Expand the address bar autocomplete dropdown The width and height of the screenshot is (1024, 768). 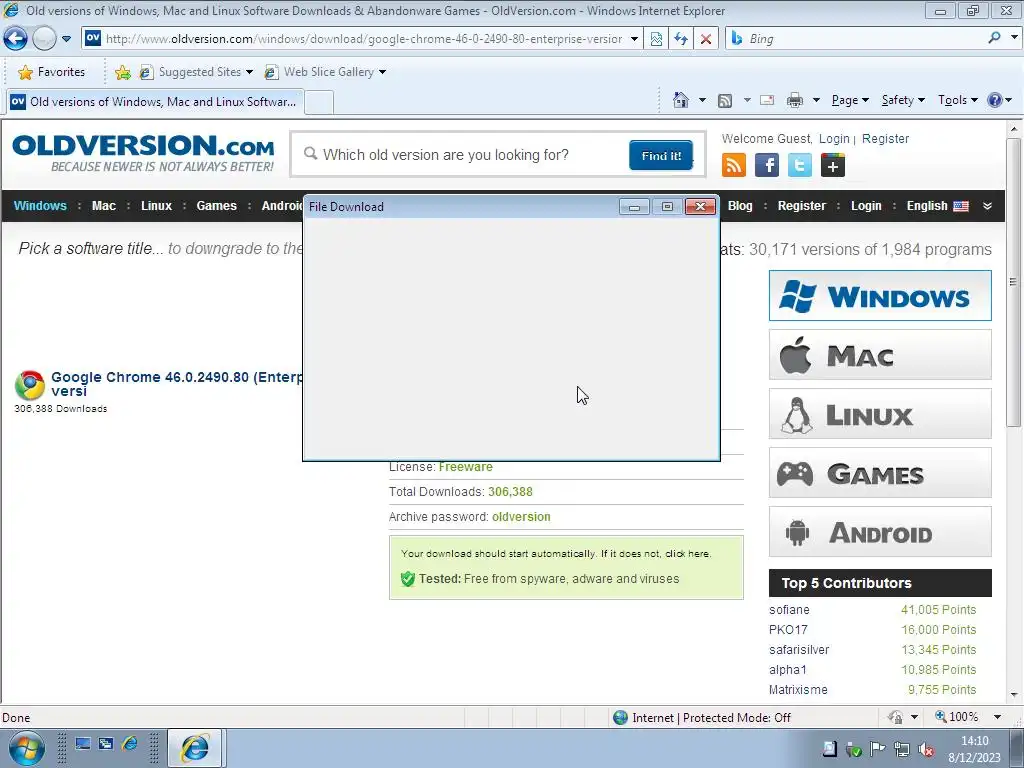[634, 39]
